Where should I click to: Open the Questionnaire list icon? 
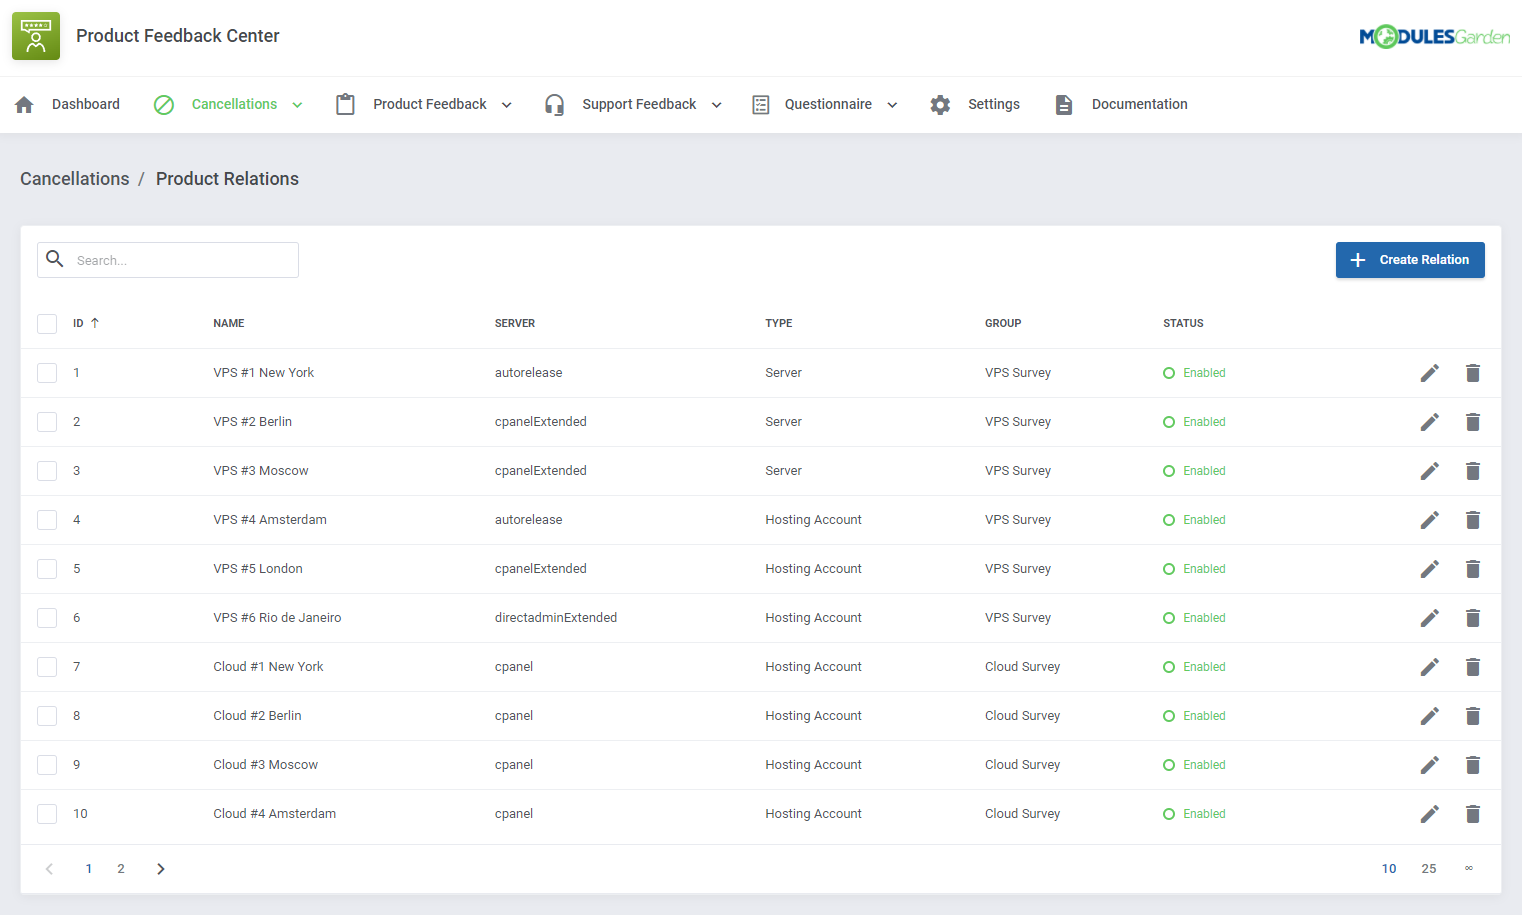[760, 103]
